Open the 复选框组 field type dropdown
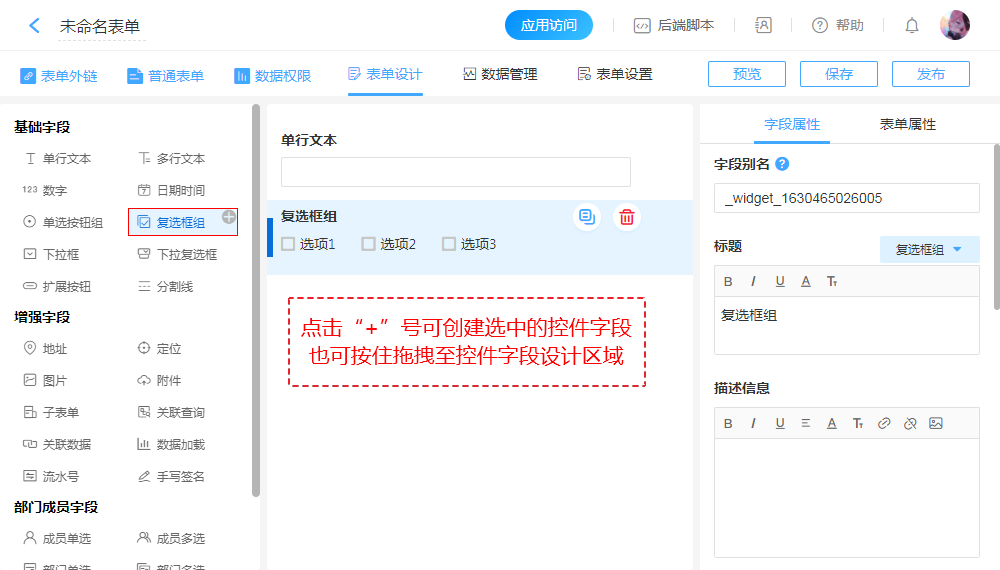This screenshot has height=570, width=1000. coord(929,250)
